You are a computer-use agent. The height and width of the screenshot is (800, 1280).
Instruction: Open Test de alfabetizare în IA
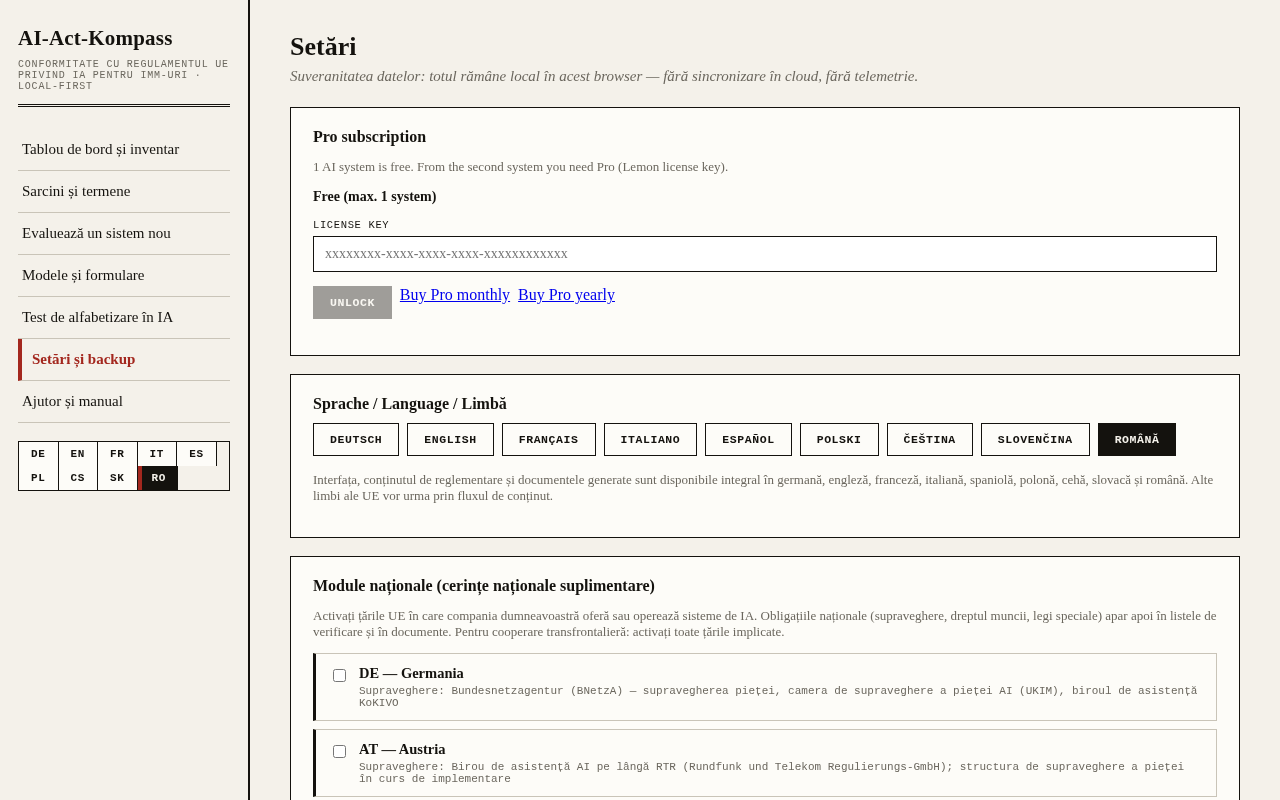[124, 317]
